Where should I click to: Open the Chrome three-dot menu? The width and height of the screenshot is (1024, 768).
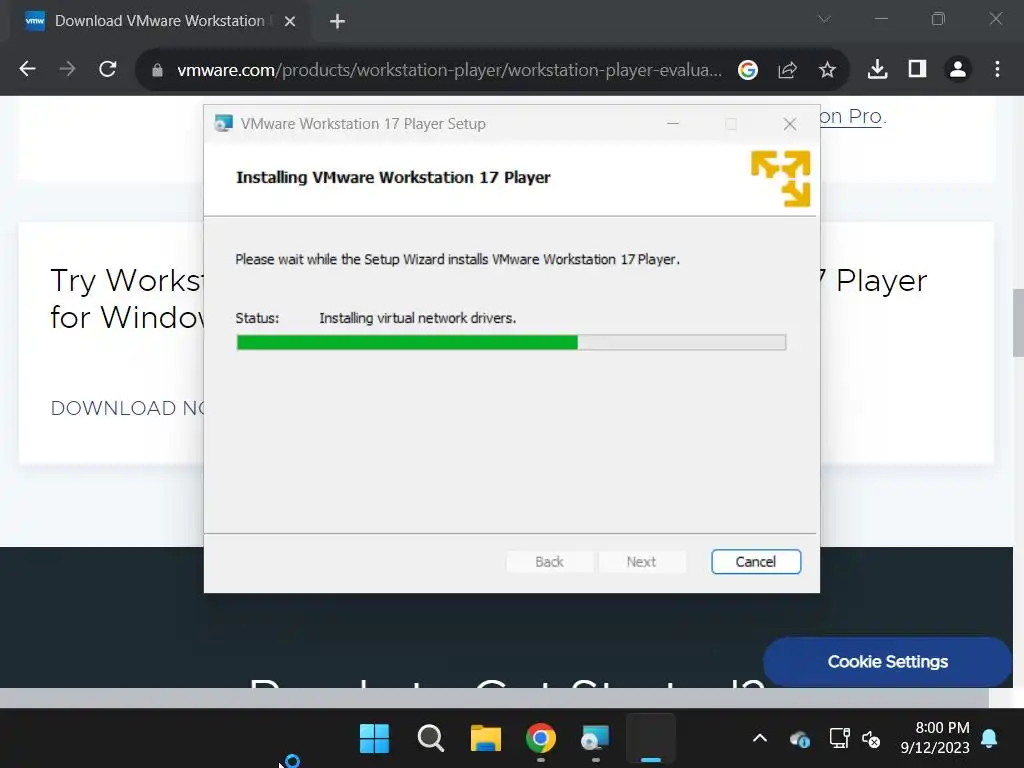pos(997,69)
